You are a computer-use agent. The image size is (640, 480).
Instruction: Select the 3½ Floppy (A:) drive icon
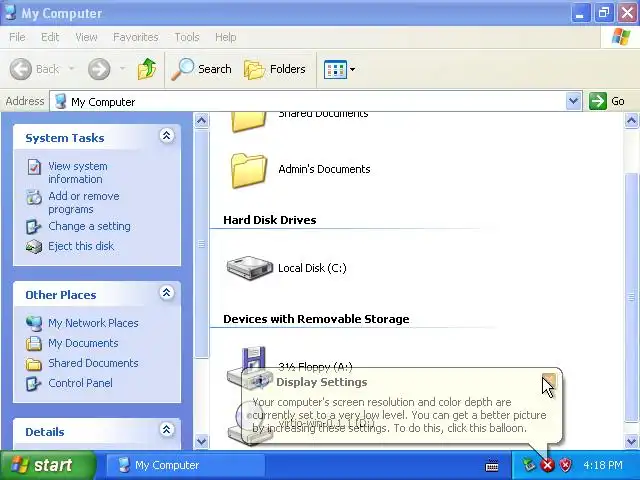point(250,366)
